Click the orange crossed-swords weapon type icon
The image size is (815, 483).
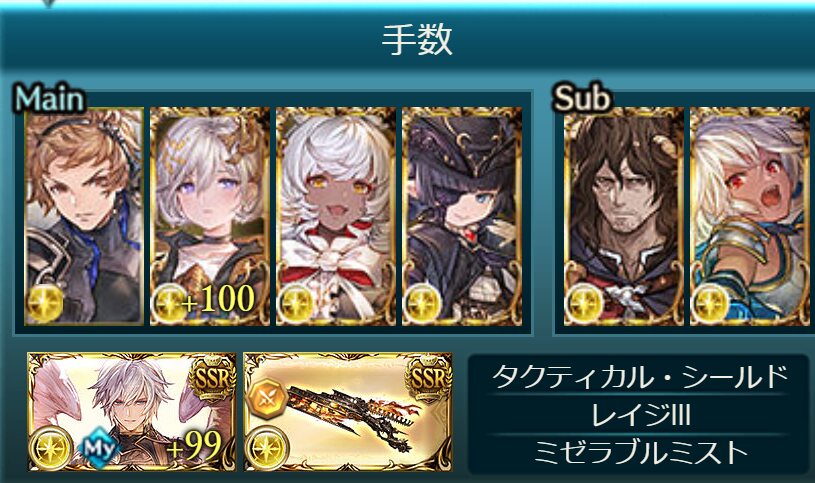click(x=268, y=398)
